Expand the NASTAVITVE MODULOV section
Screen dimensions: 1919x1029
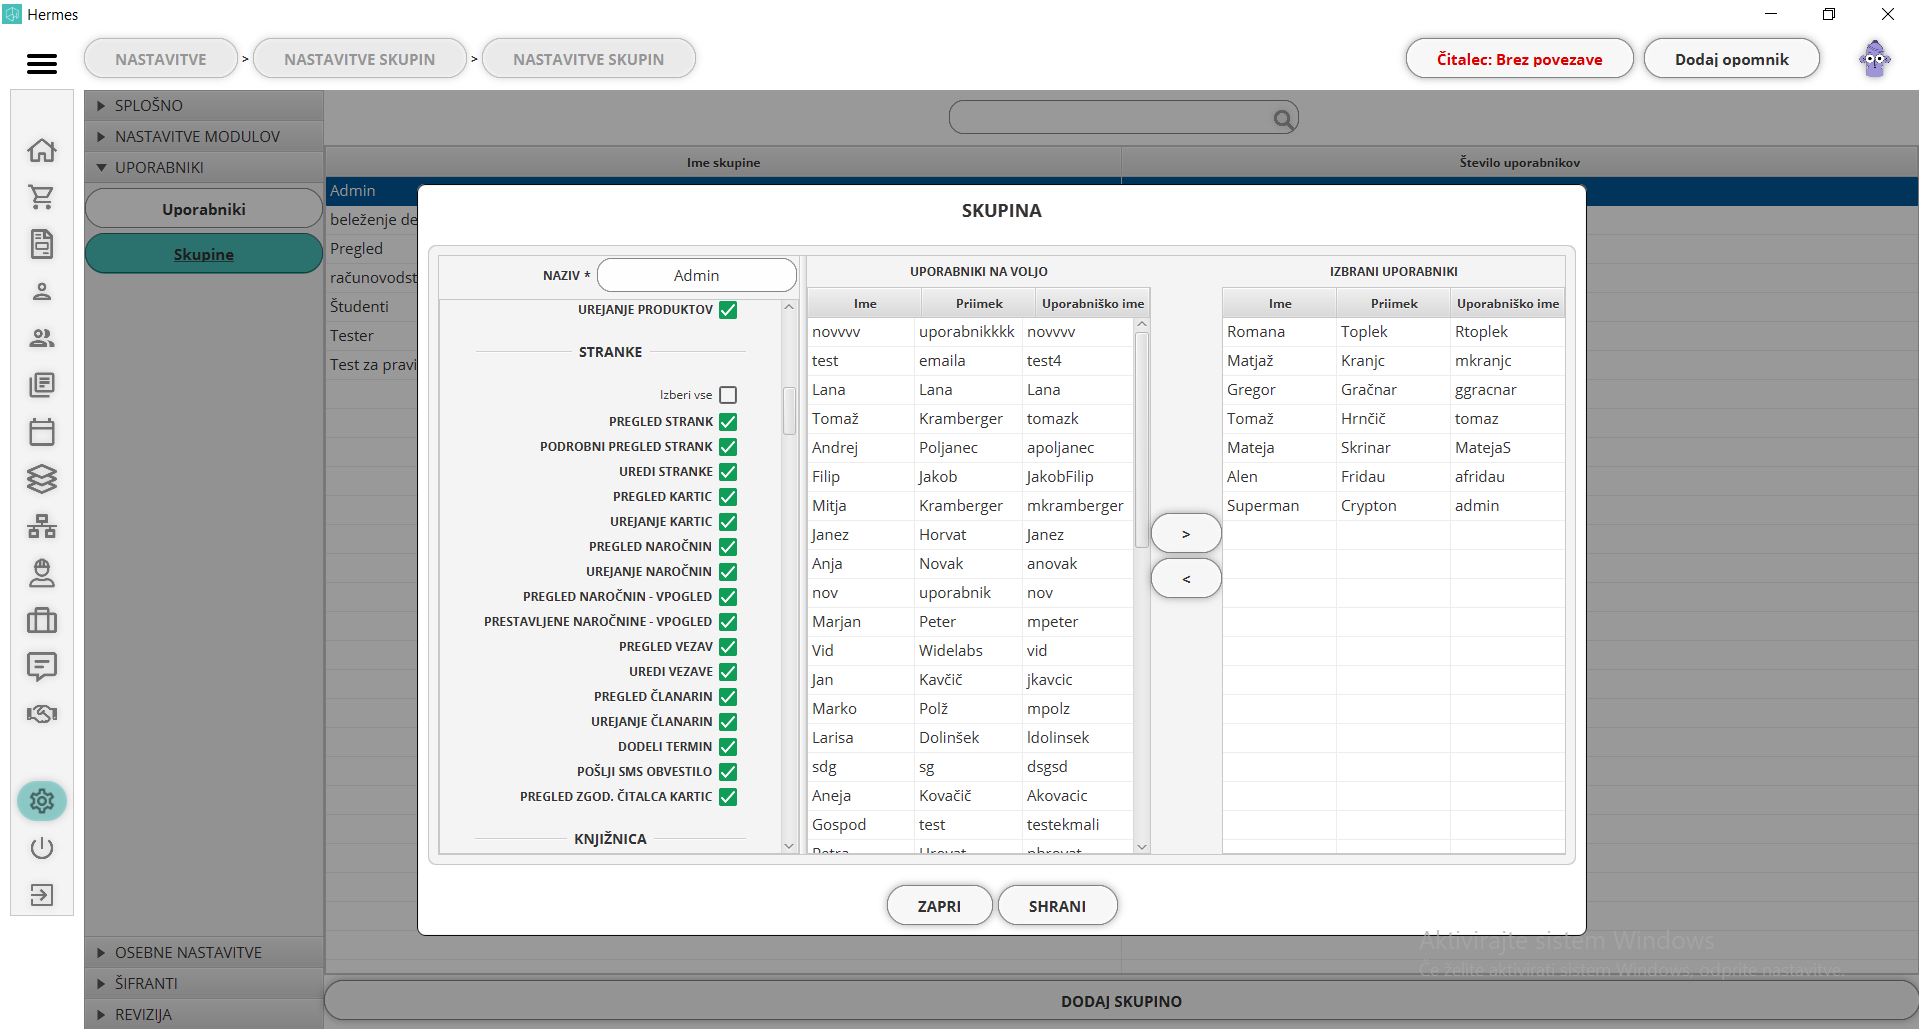pyautogui.click(x=204, y=136)
